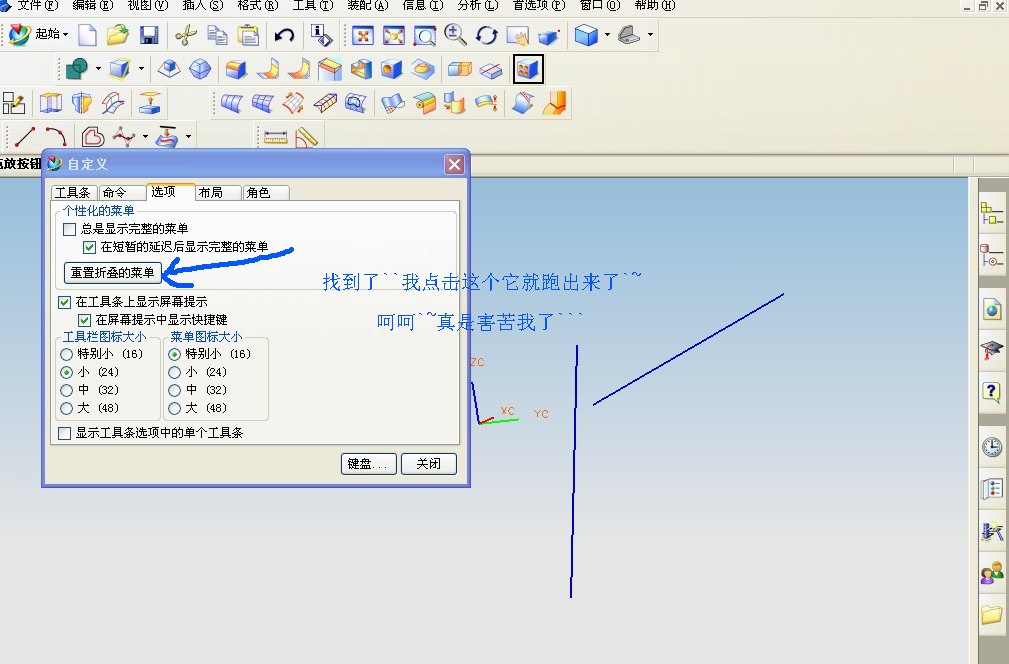Enable 显示工具条选项中的单个工具条 checkbox
Viewport: 1009px width, 664px height.
click(x=64, y=433)
